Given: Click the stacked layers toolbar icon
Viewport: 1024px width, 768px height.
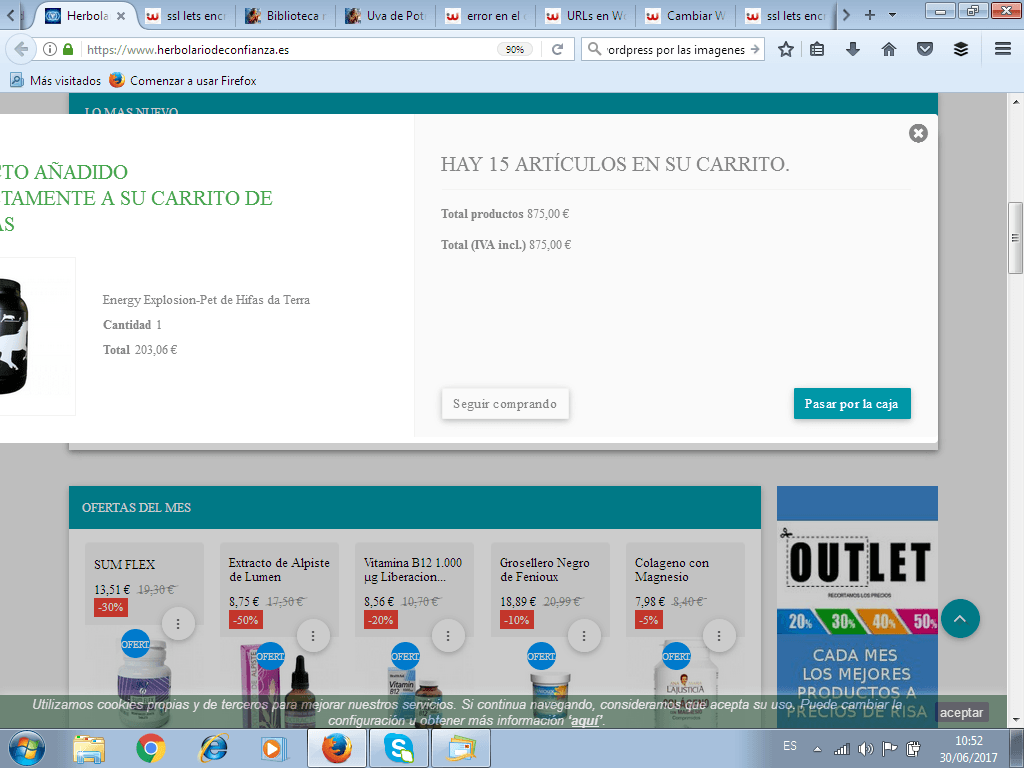Looking at the screenshot, I should [961, 49].
